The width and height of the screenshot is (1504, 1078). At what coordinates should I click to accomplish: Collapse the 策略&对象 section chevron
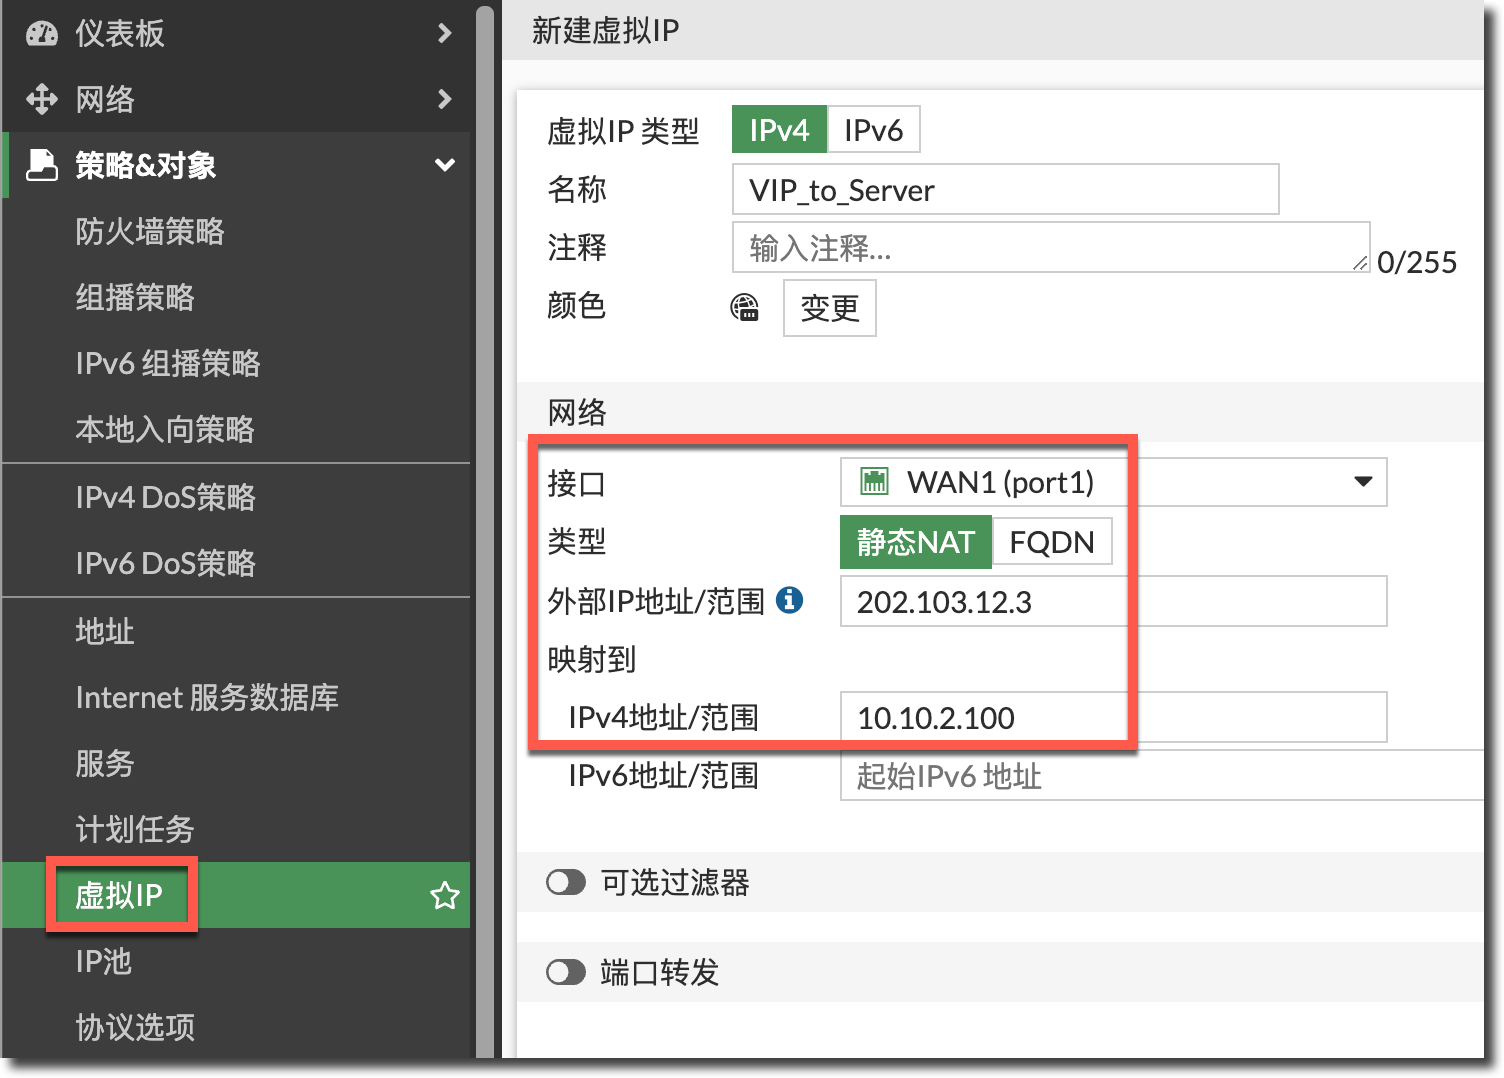pyautogui.click(x=444, y=165)
